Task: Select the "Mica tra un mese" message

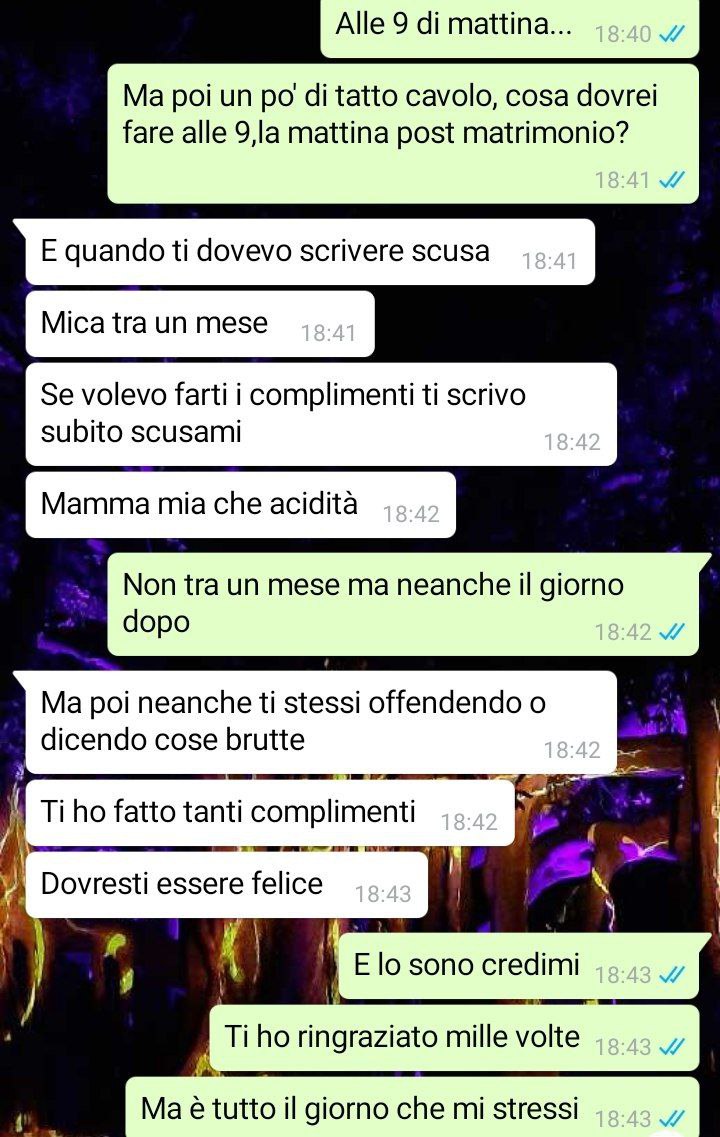Action: [x=199, y=323]
